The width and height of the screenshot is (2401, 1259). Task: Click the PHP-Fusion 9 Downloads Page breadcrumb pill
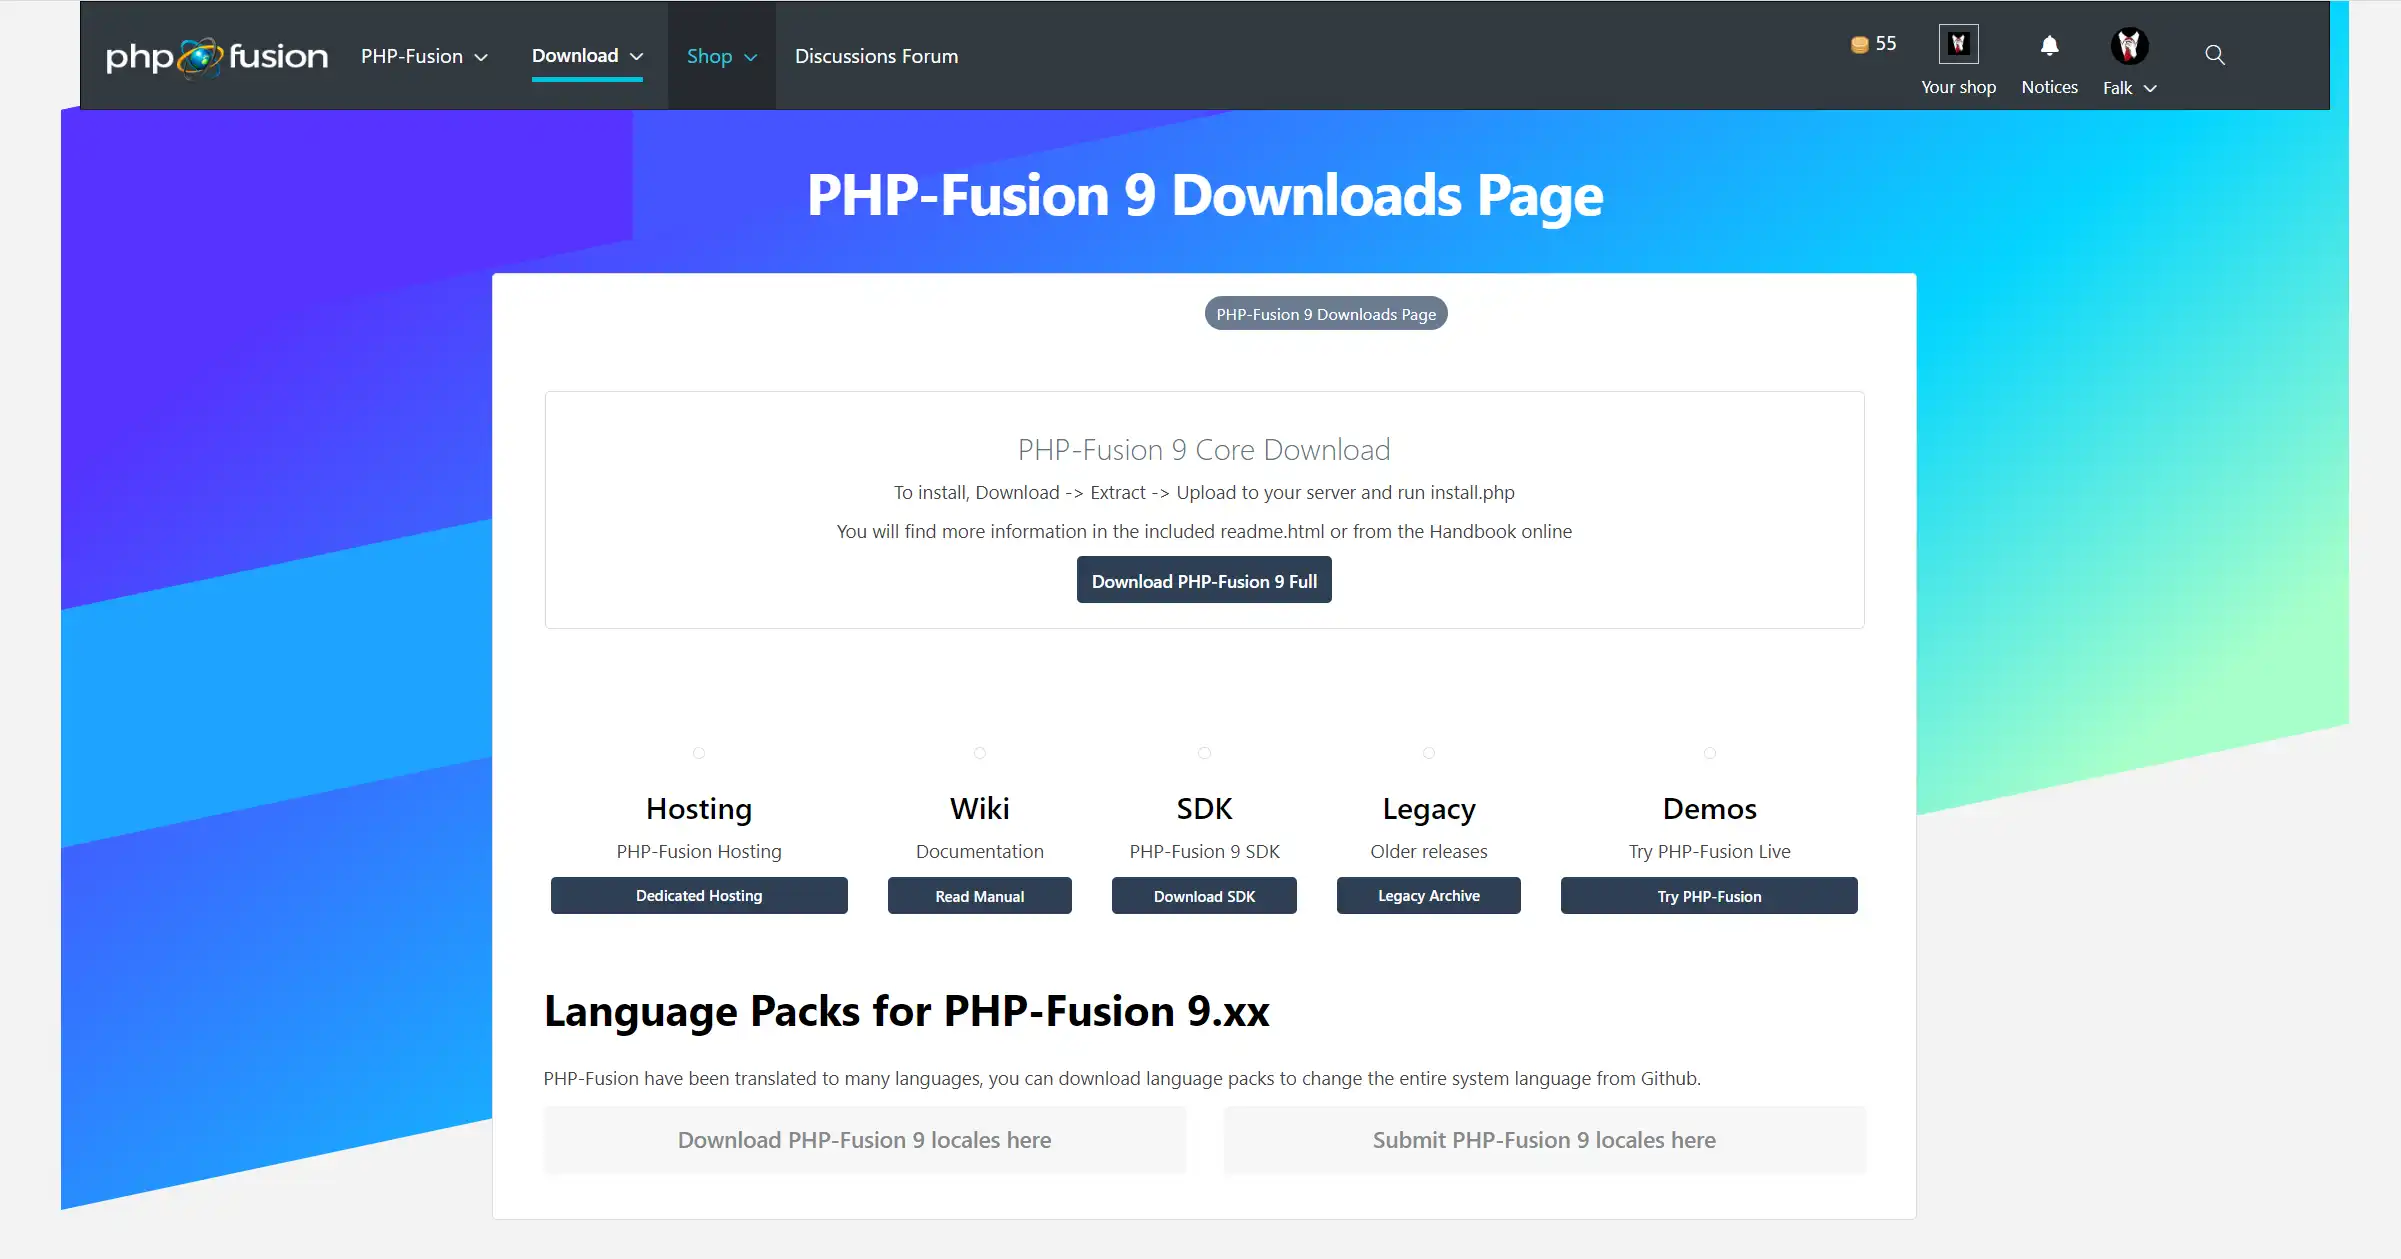1325,314
